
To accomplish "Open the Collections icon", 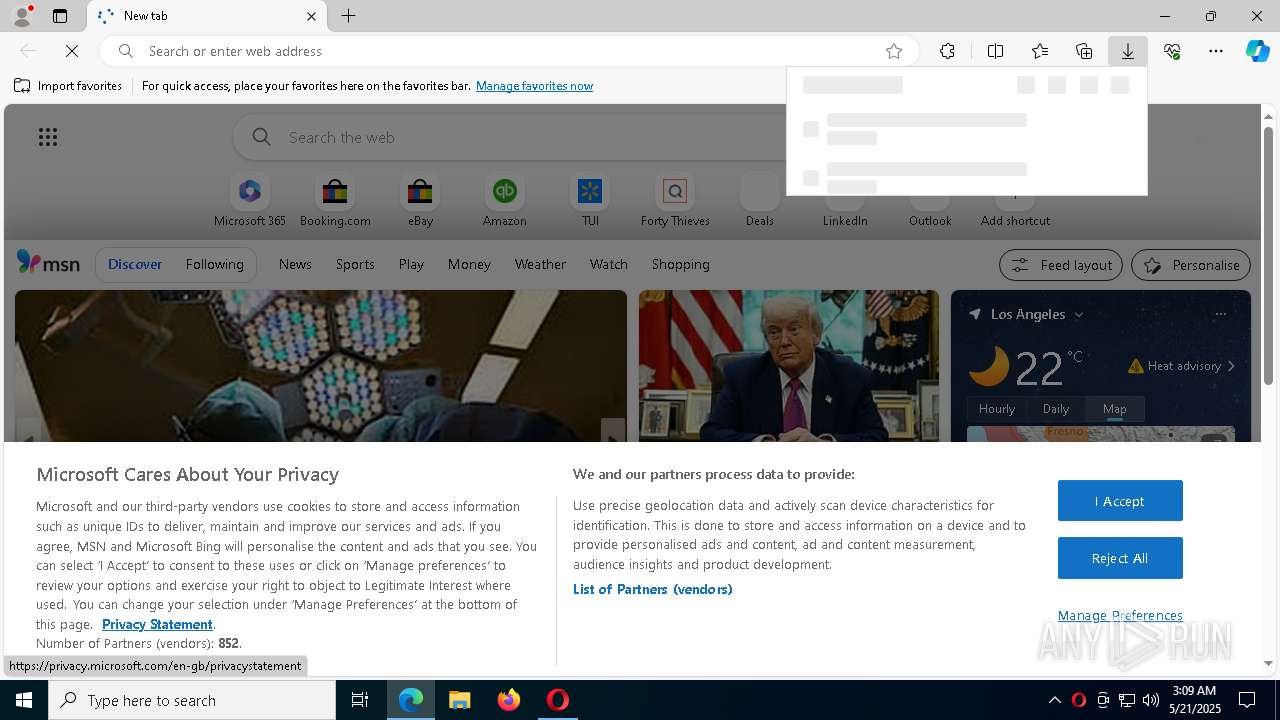I will tap(1084, 51).
